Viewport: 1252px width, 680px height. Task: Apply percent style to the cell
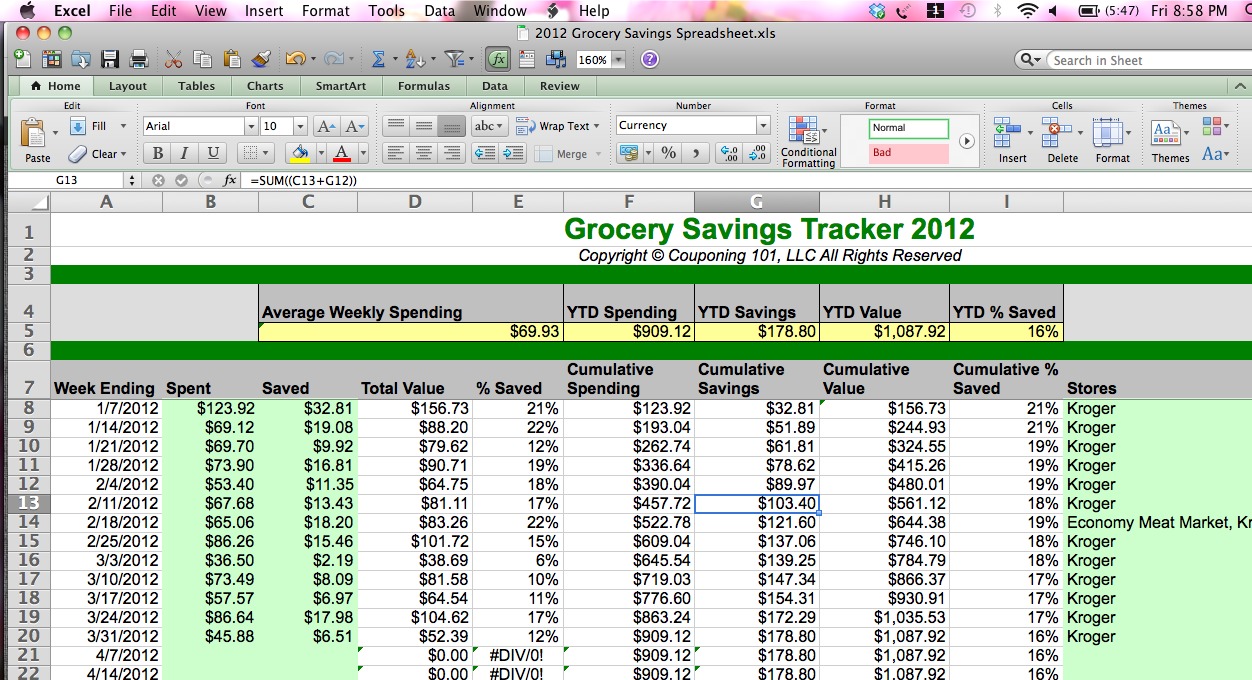coord(668,153)
